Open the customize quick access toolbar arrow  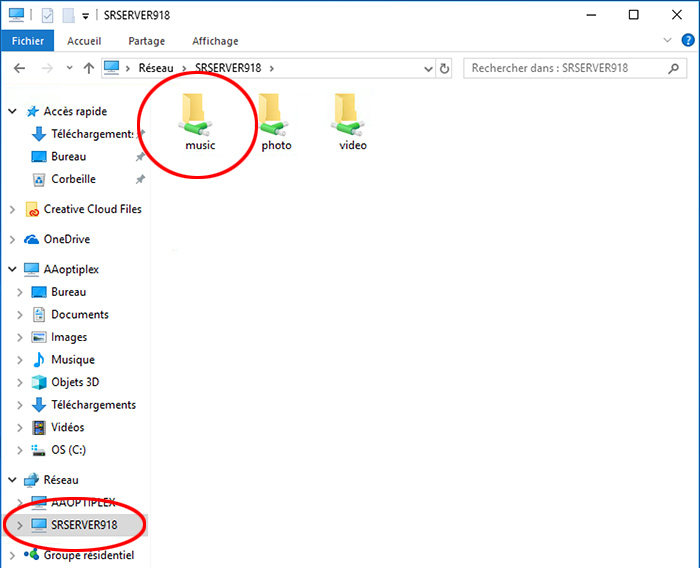pyautogui.click(x=85, y=16)
